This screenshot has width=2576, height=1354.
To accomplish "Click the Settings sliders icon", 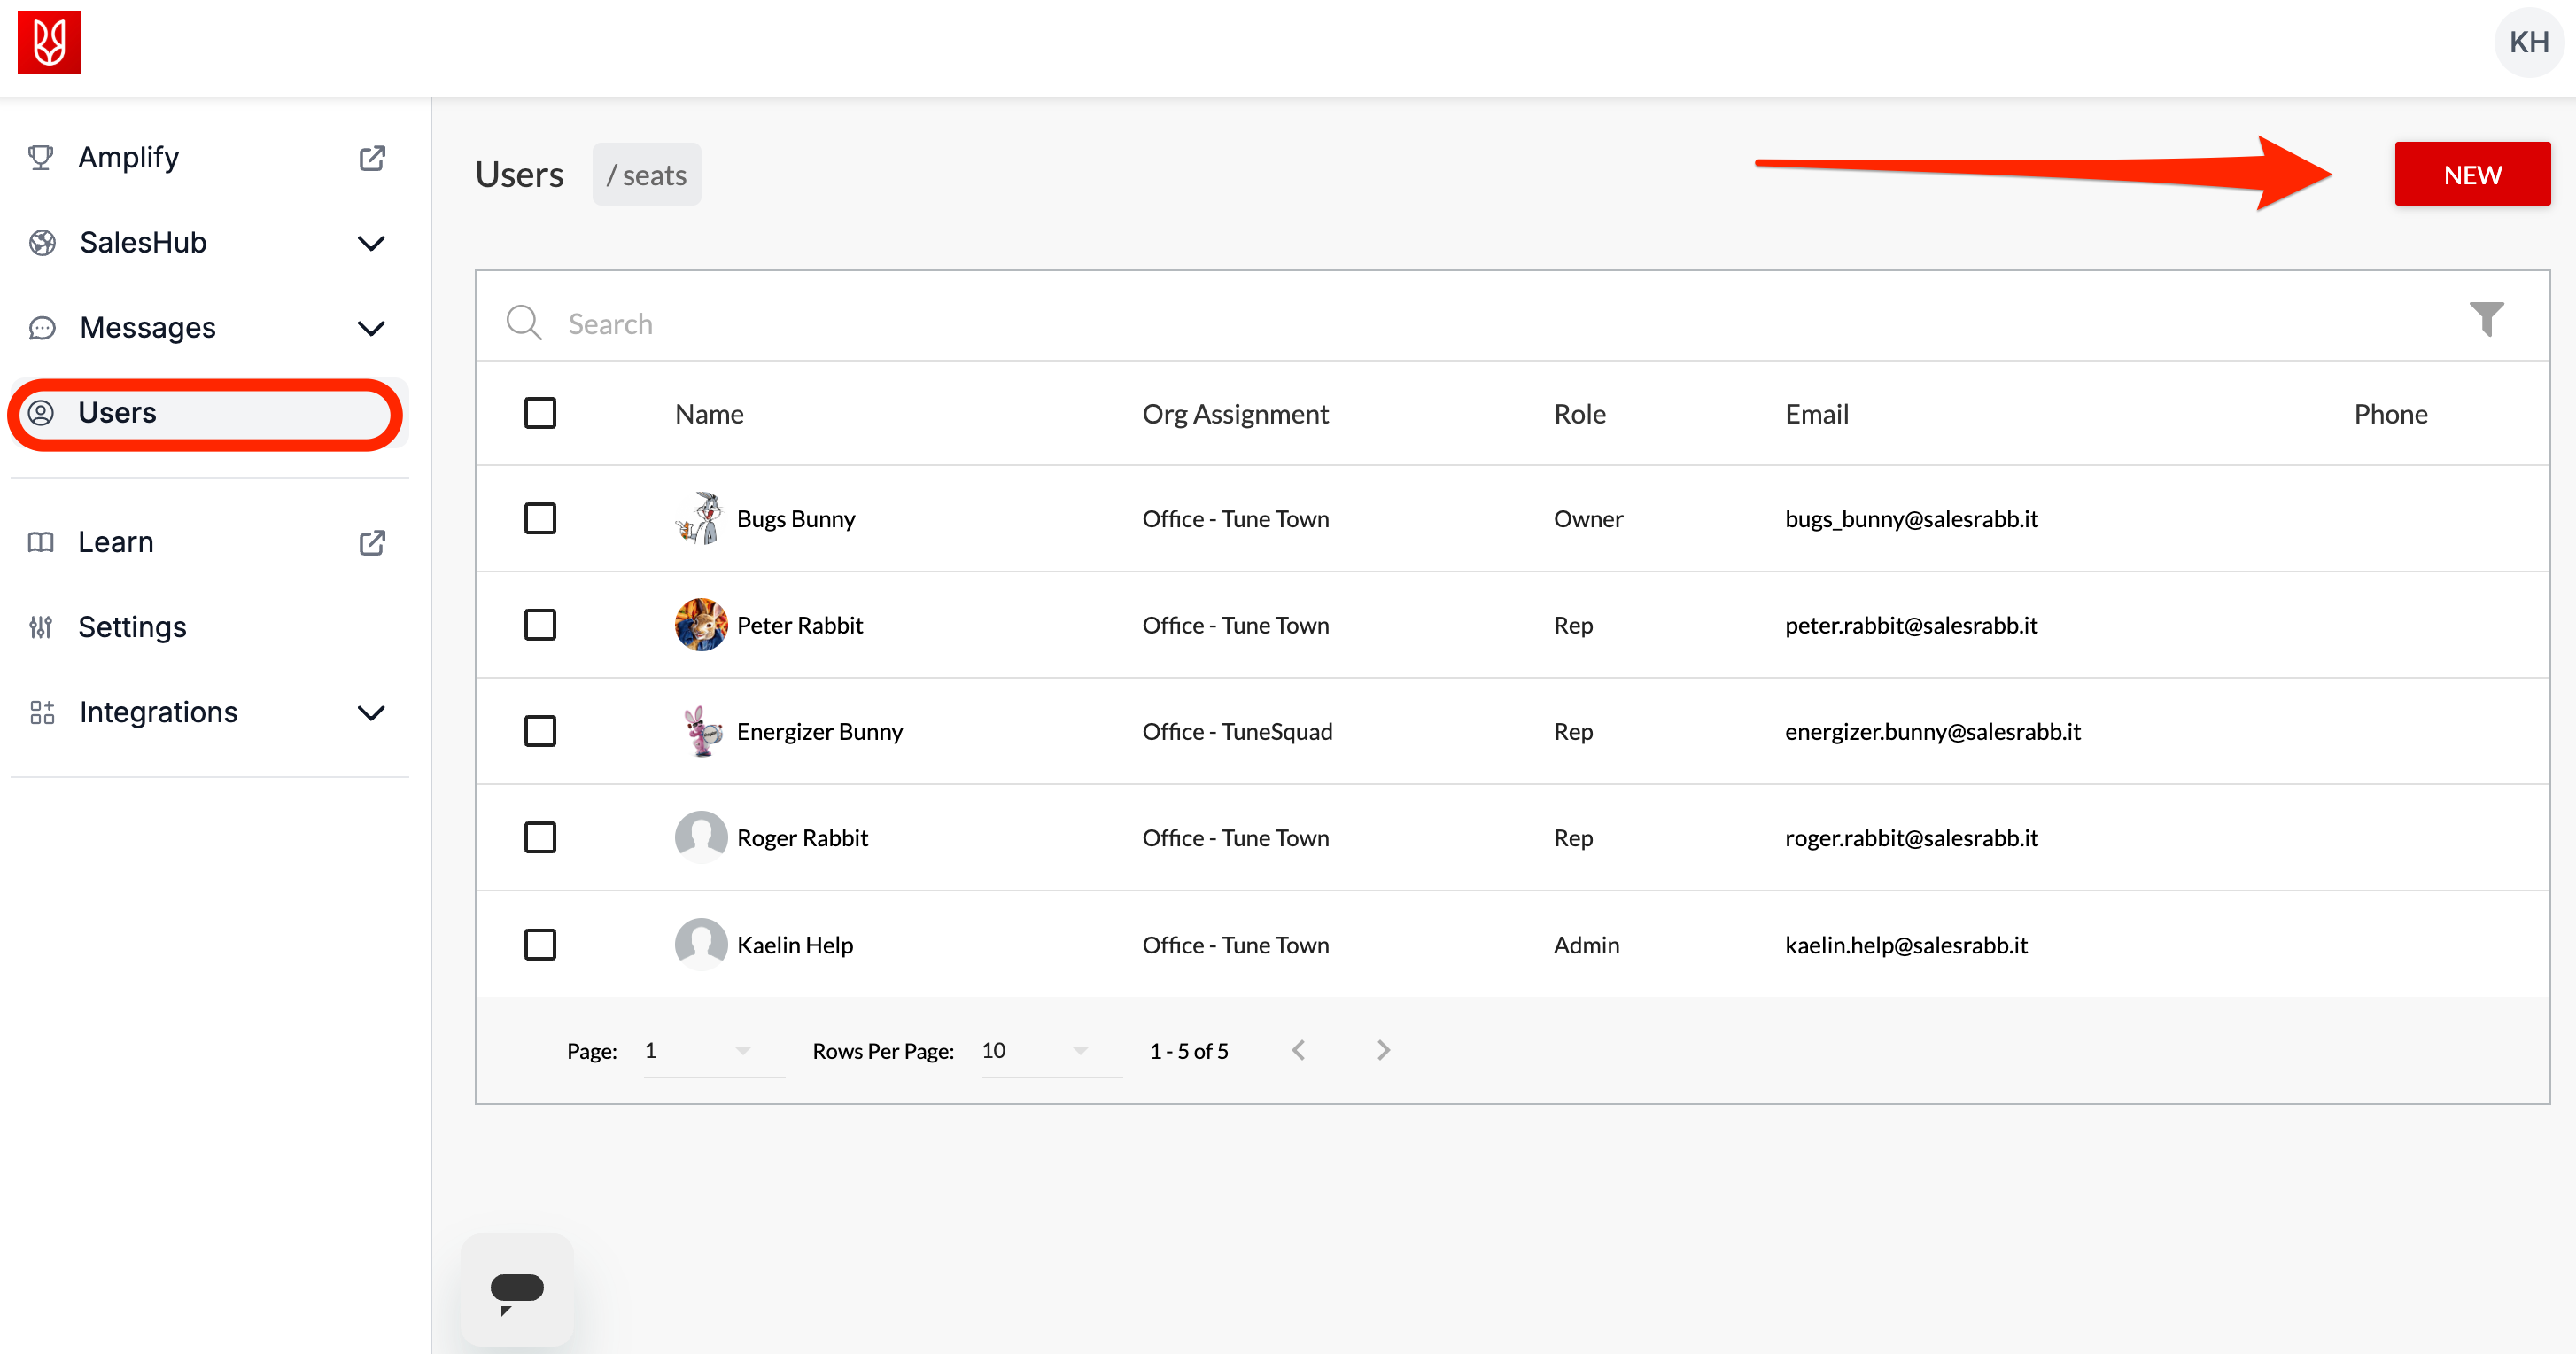I will pyautogui.click(x=41, y=627).
